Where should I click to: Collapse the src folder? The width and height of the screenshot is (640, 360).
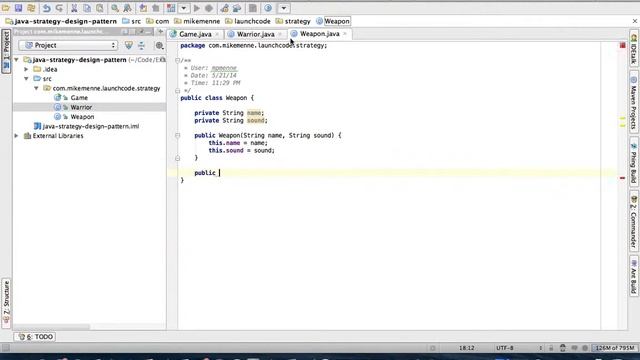27,79
